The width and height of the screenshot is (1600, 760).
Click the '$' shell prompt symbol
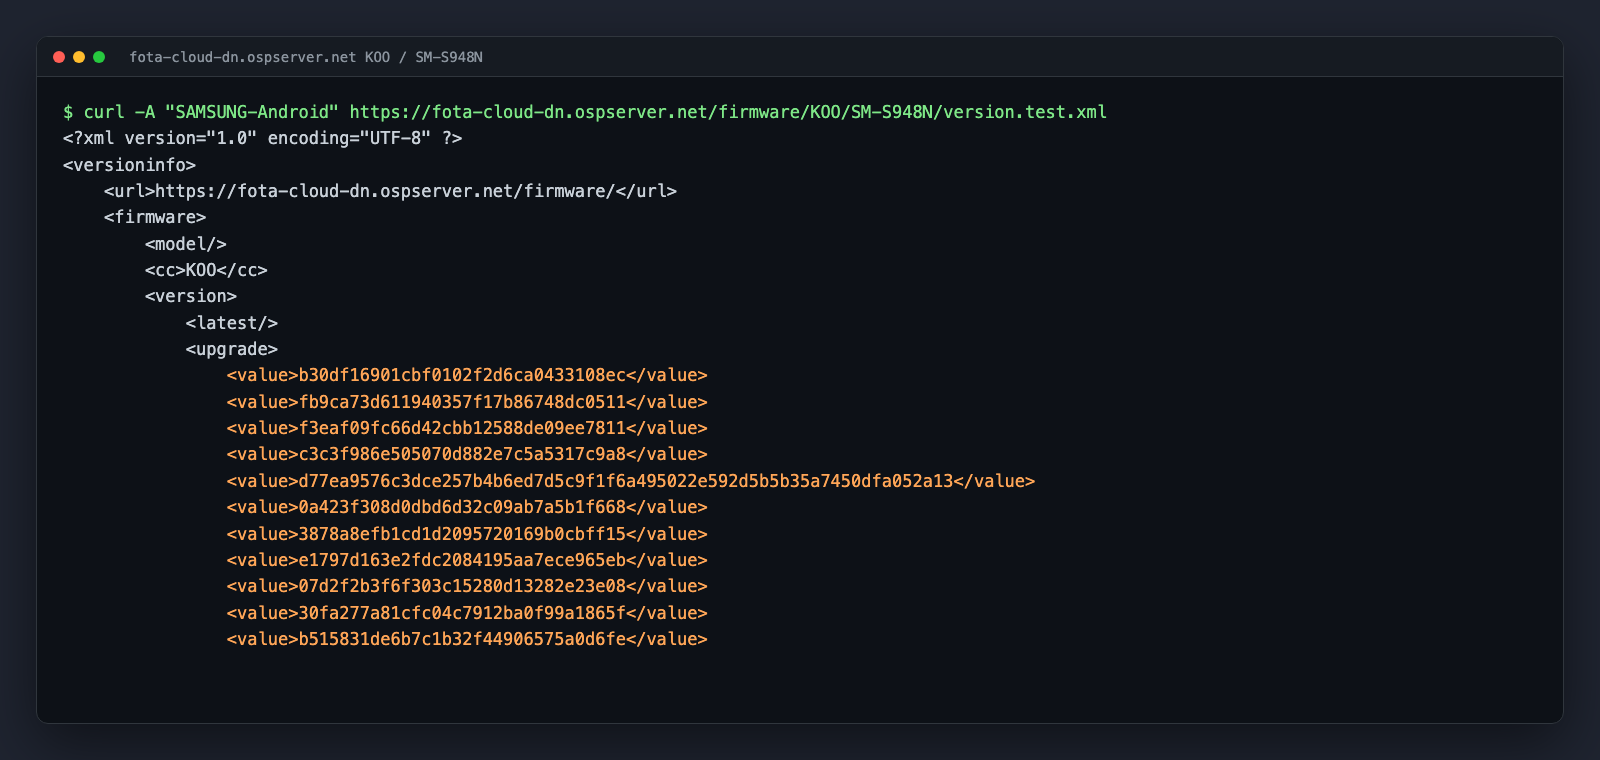68,112
